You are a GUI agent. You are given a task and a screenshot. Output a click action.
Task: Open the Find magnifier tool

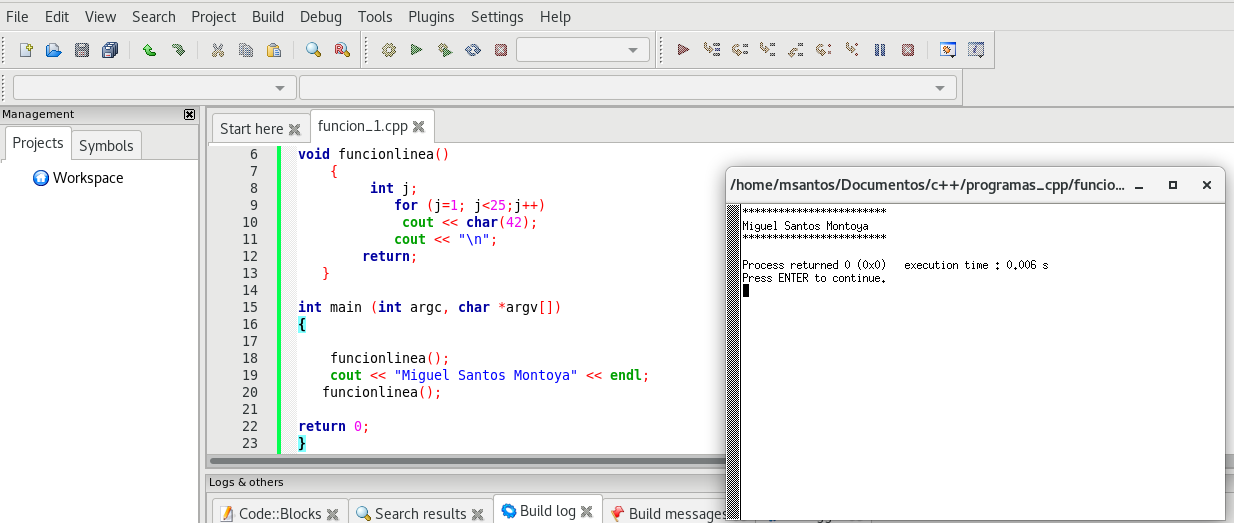(x=313, y=50)
